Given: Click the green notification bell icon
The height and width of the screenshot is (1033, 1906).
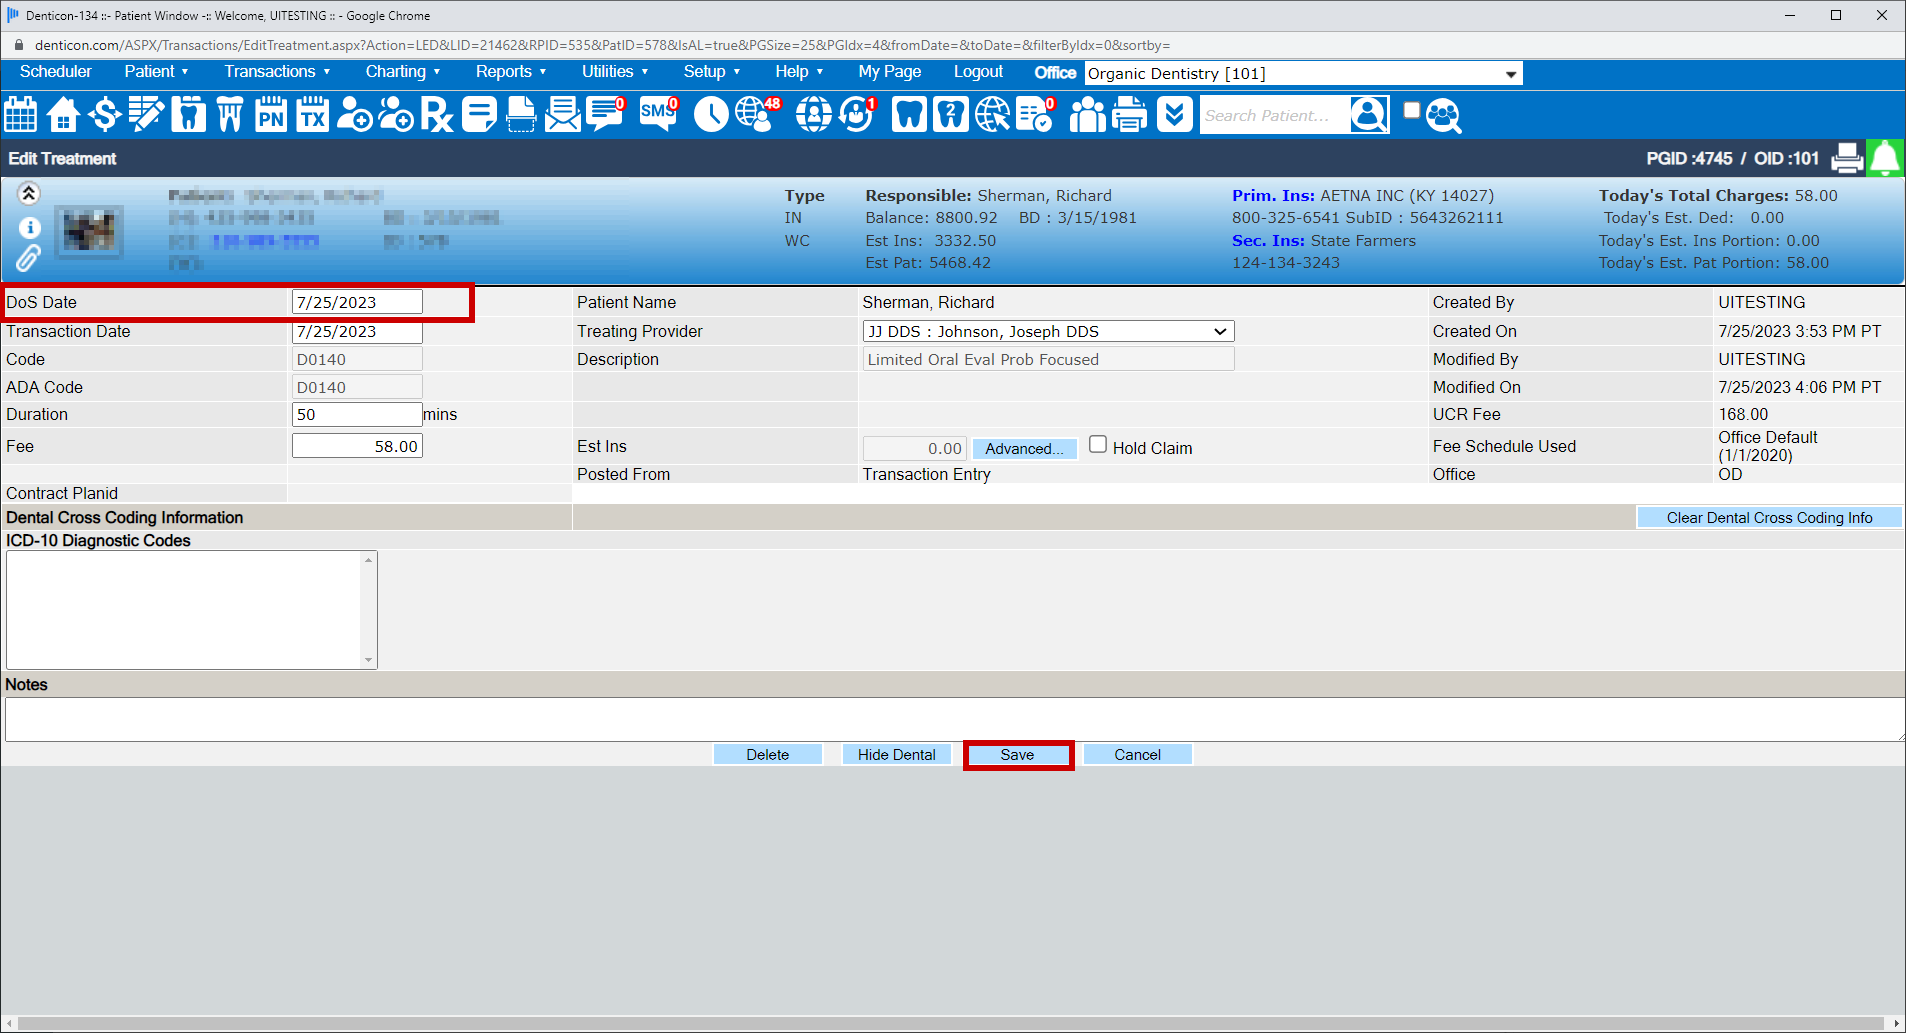Looking at the screenshot, I should [1884, 159].
